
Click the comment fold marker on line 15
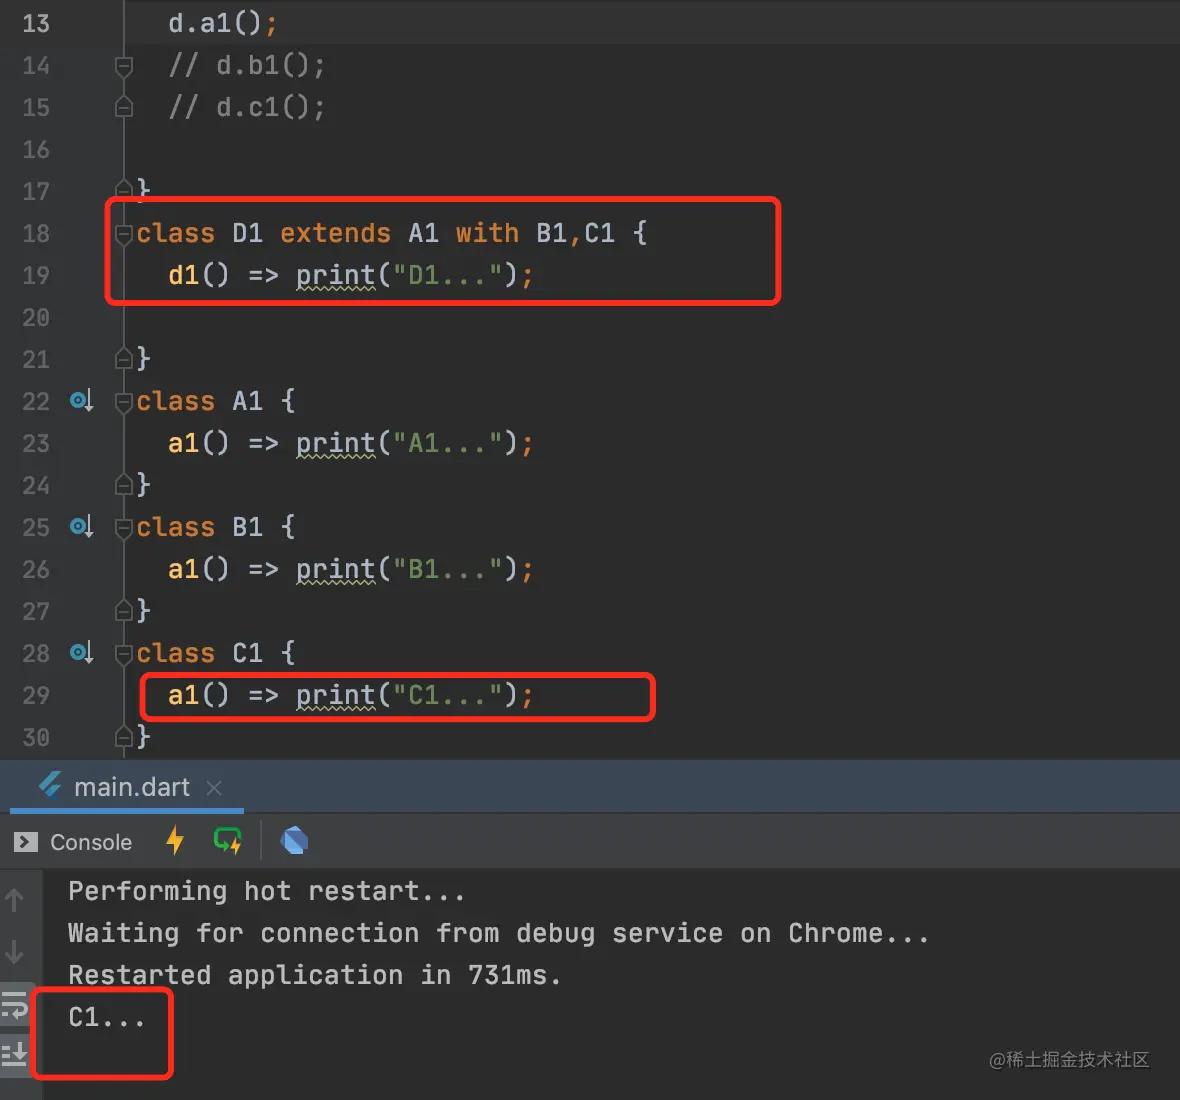tap(123, 108)
